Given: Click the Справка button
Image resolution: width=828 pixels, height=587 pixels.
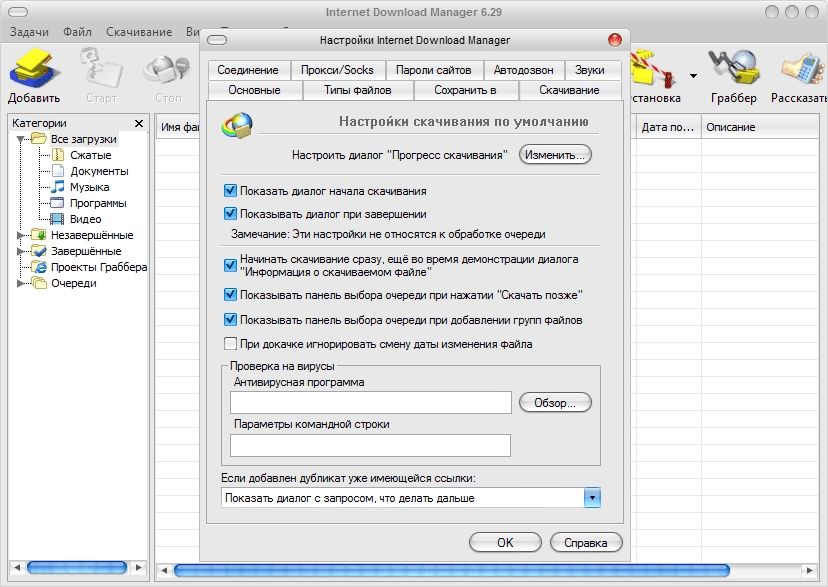Looking at the screenshot, I should [x=586, y=543].
